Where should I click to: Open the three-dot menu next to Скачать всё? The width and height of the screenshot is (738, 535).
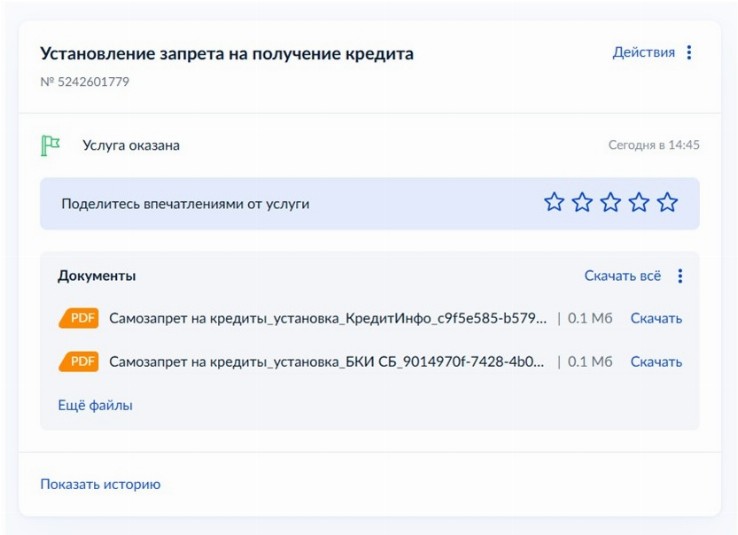pos(680,276)
